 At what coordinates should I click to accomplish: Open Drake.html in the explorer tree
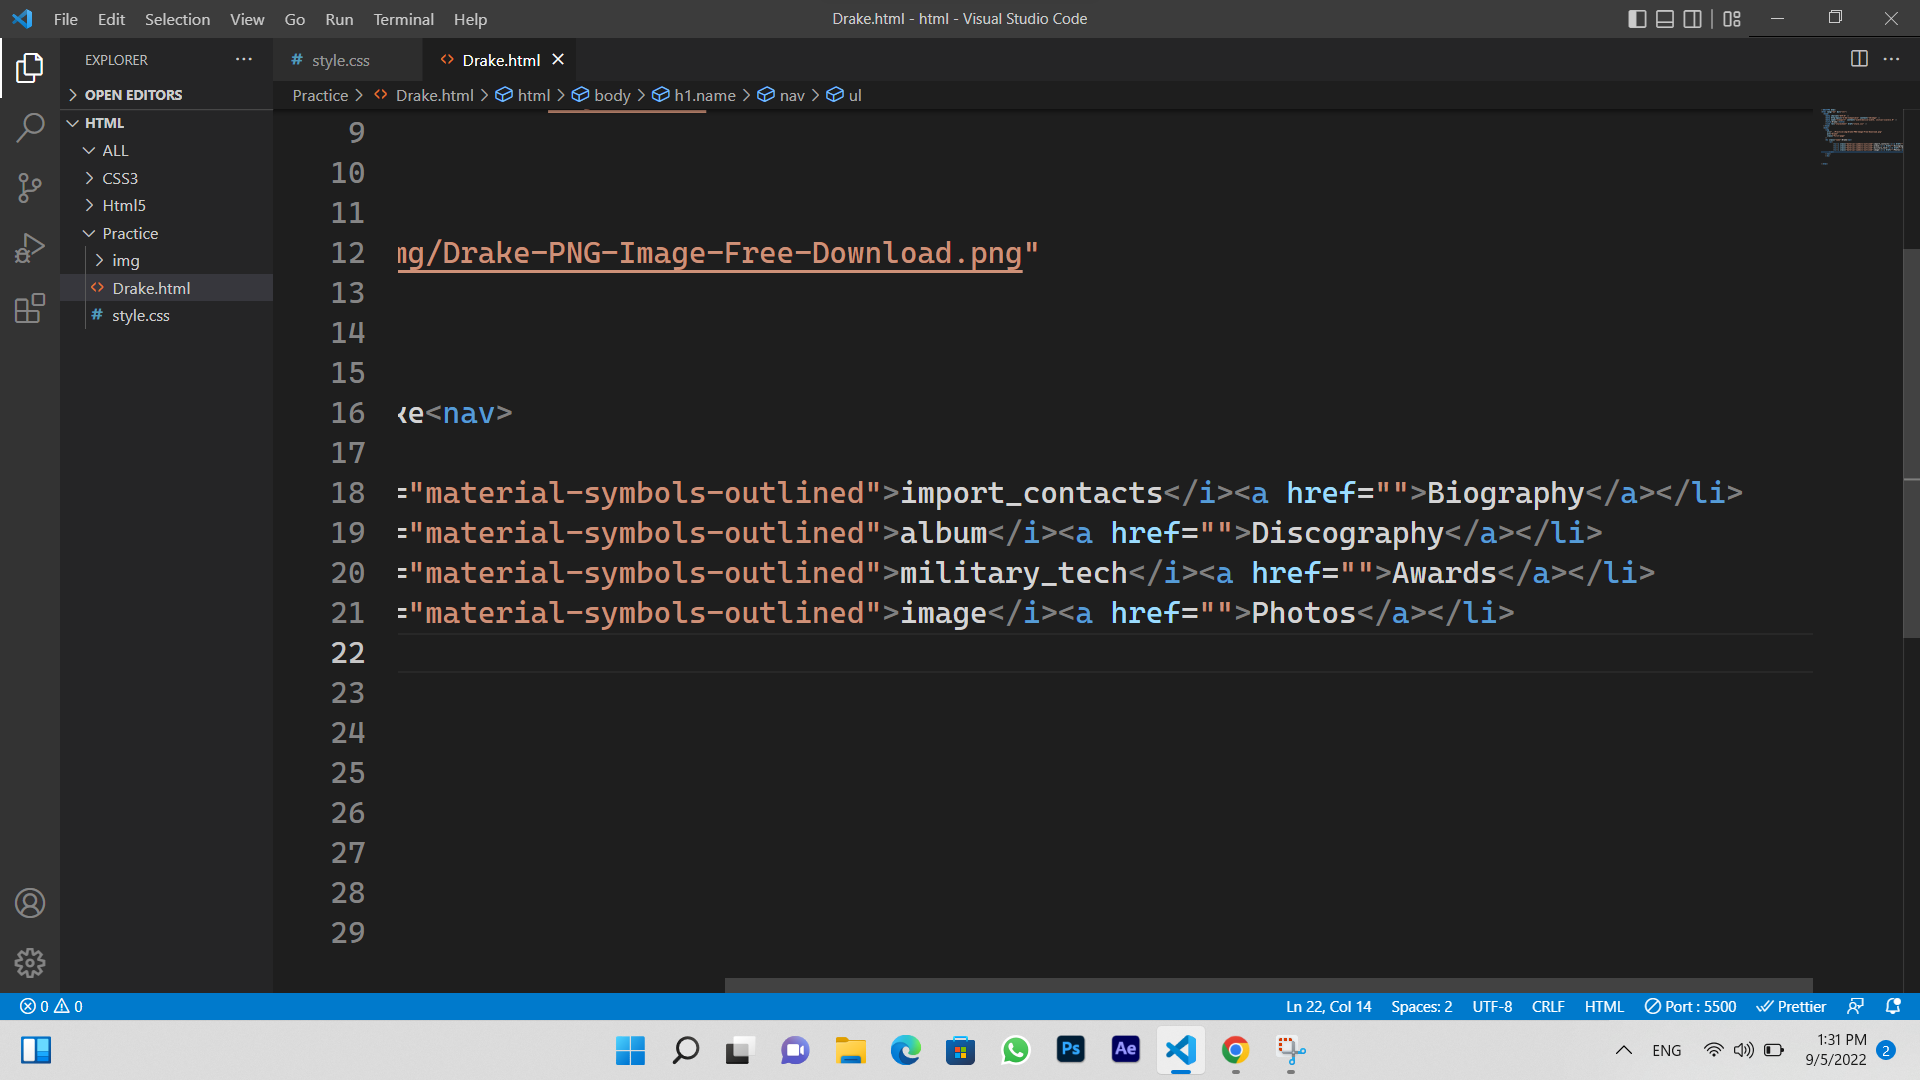point(166,288)
